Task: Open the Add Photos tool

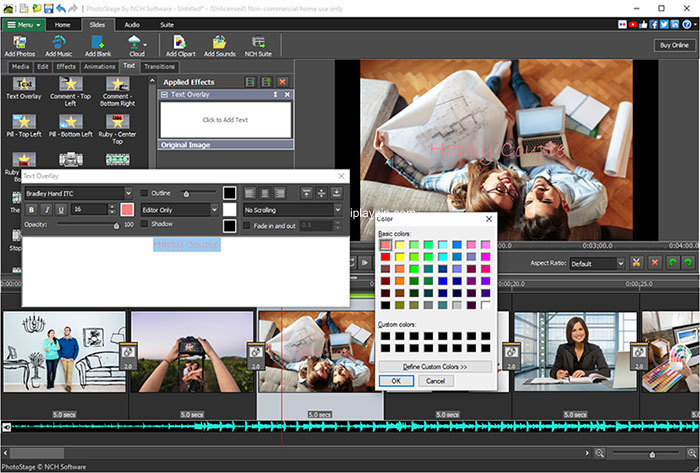Action: tap(20, 46)
